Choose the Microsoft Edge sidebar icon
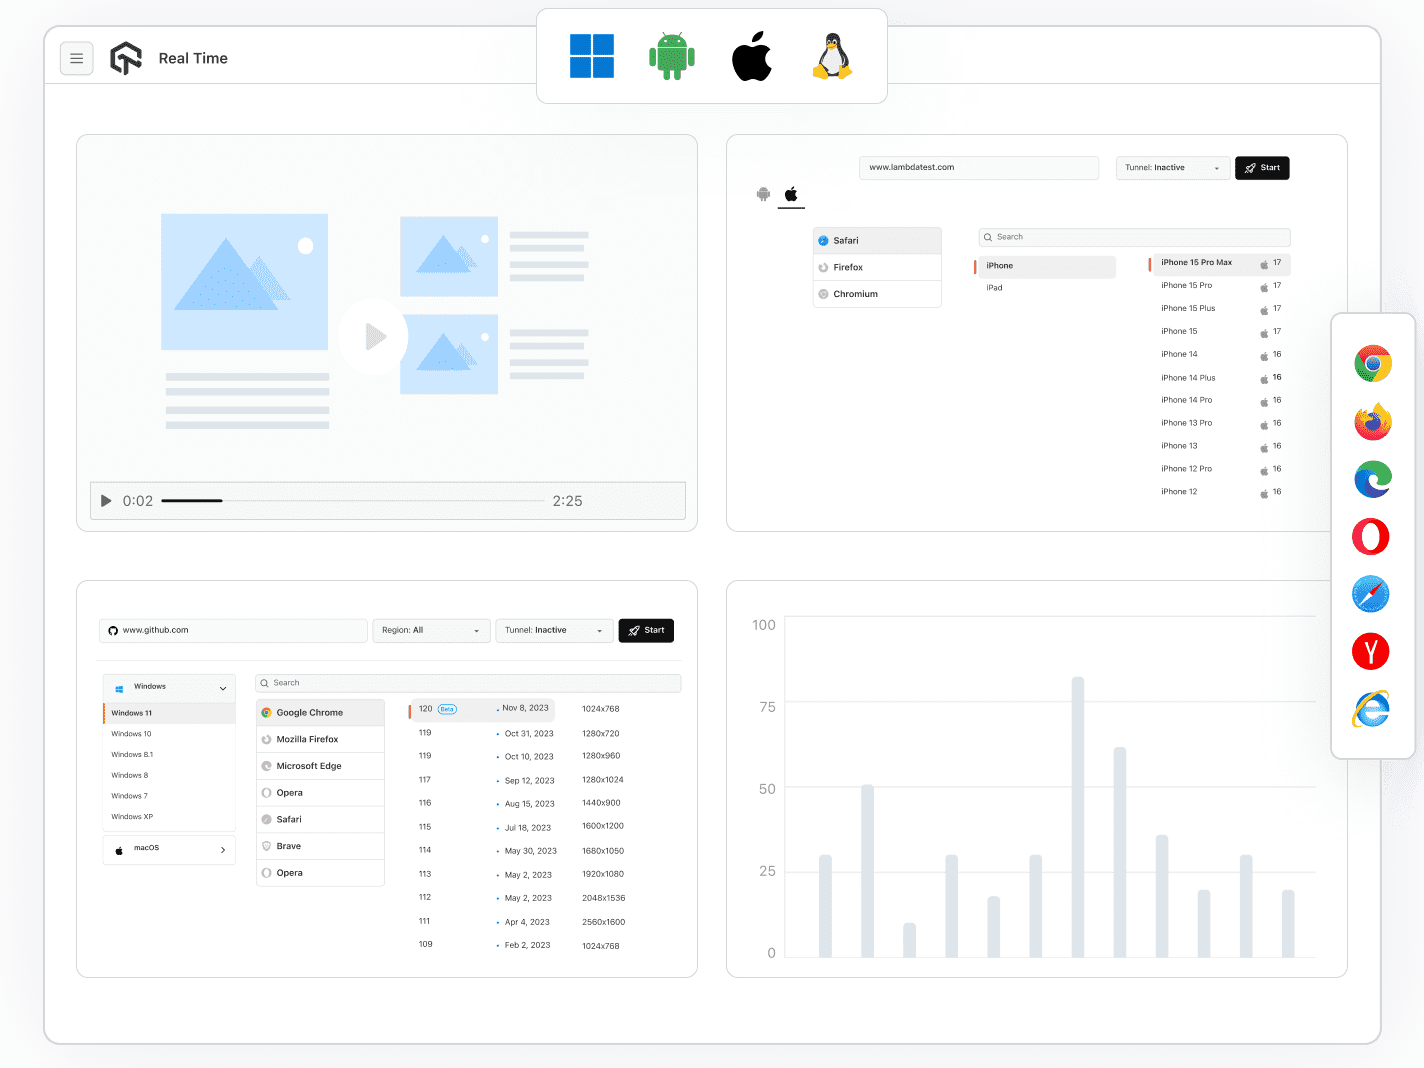The image size is (1424, 1068). coord(1373,479)
